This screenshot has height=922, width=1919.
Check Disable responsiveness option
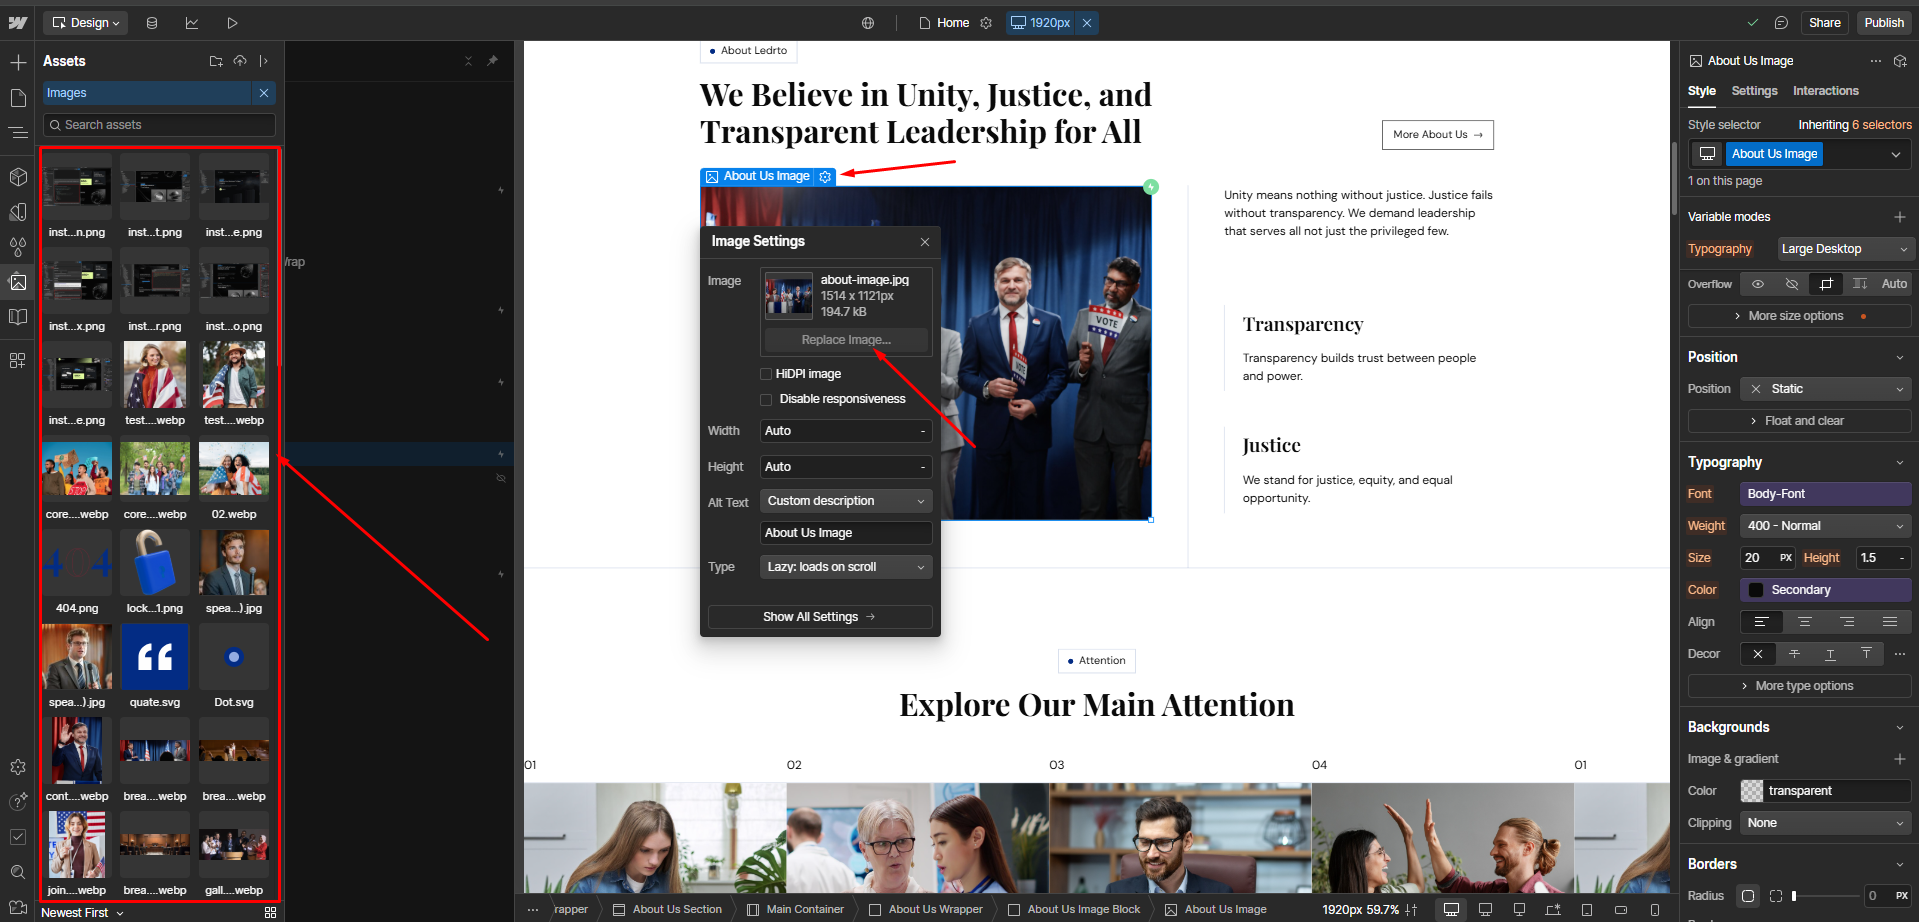pos(766,399)
